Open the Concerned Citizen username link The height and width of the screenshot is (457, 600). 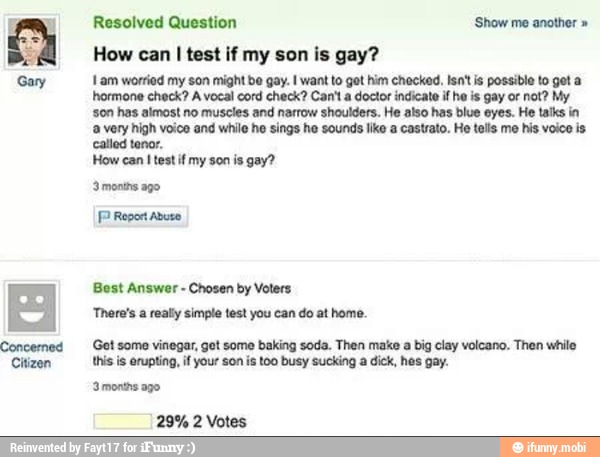(x=37, y=355)
